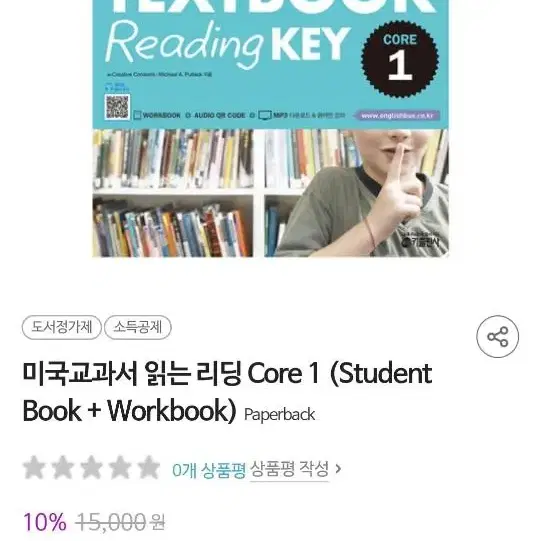
Task: Open 상품평 작성 to write review
Action: 289,469
